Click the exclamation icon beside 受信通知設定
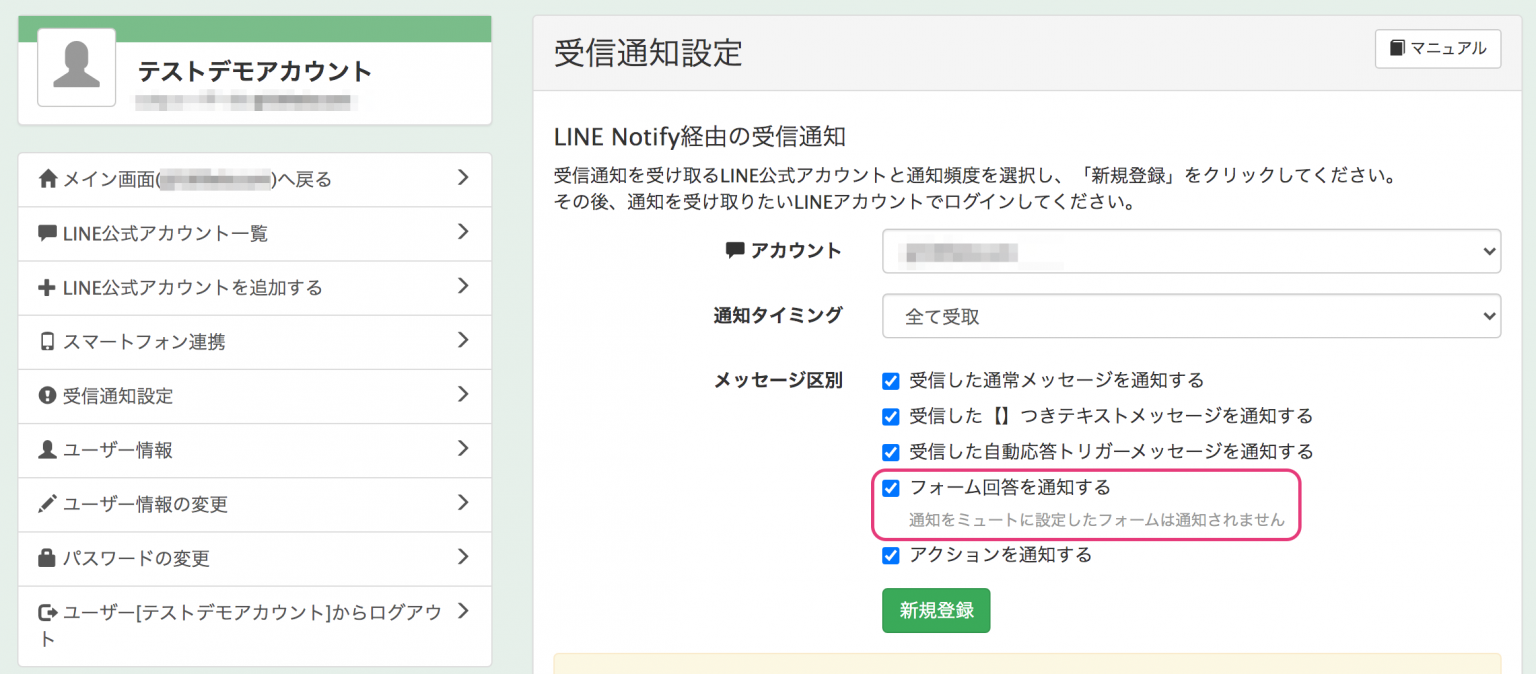This screenshot has width=1536, height=674. click(47, 395)
